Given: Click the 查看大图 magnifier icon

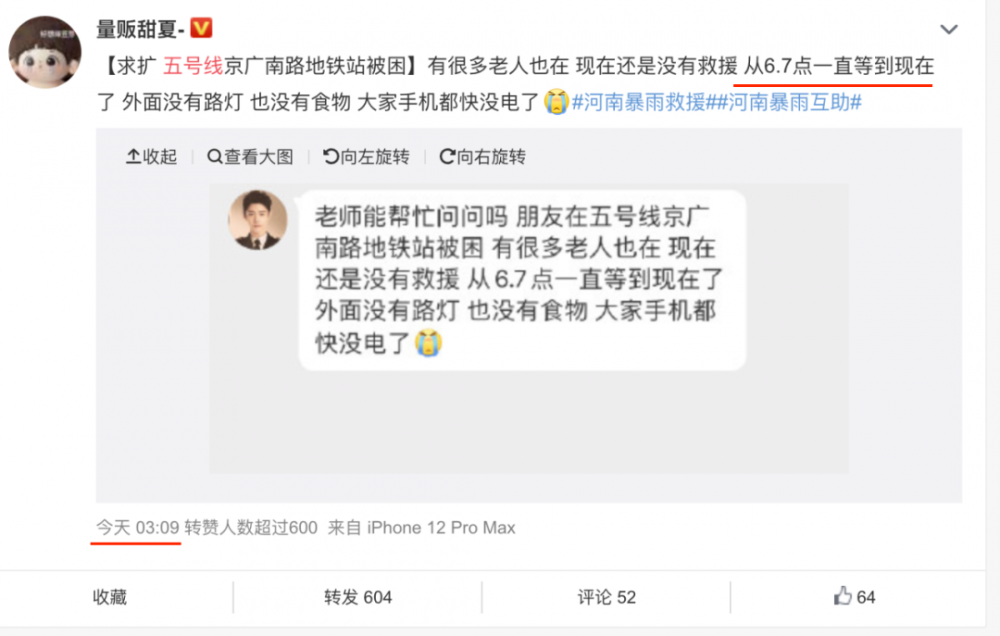Looking at the screenshot, I should point(215,156).
